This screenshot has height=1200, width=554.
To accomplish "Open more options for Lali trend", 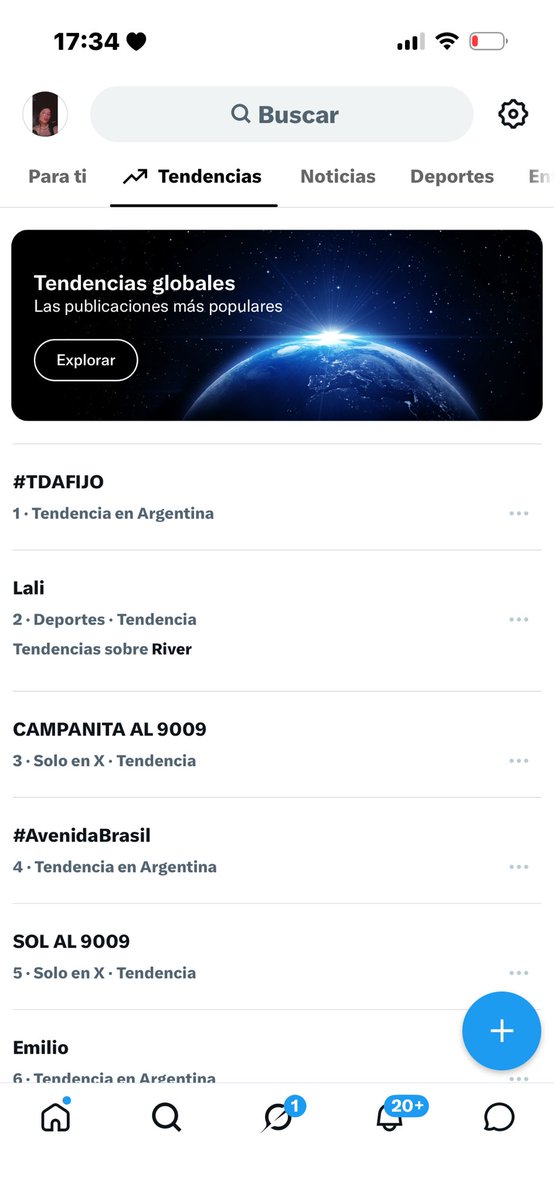I will click(518, 619).
